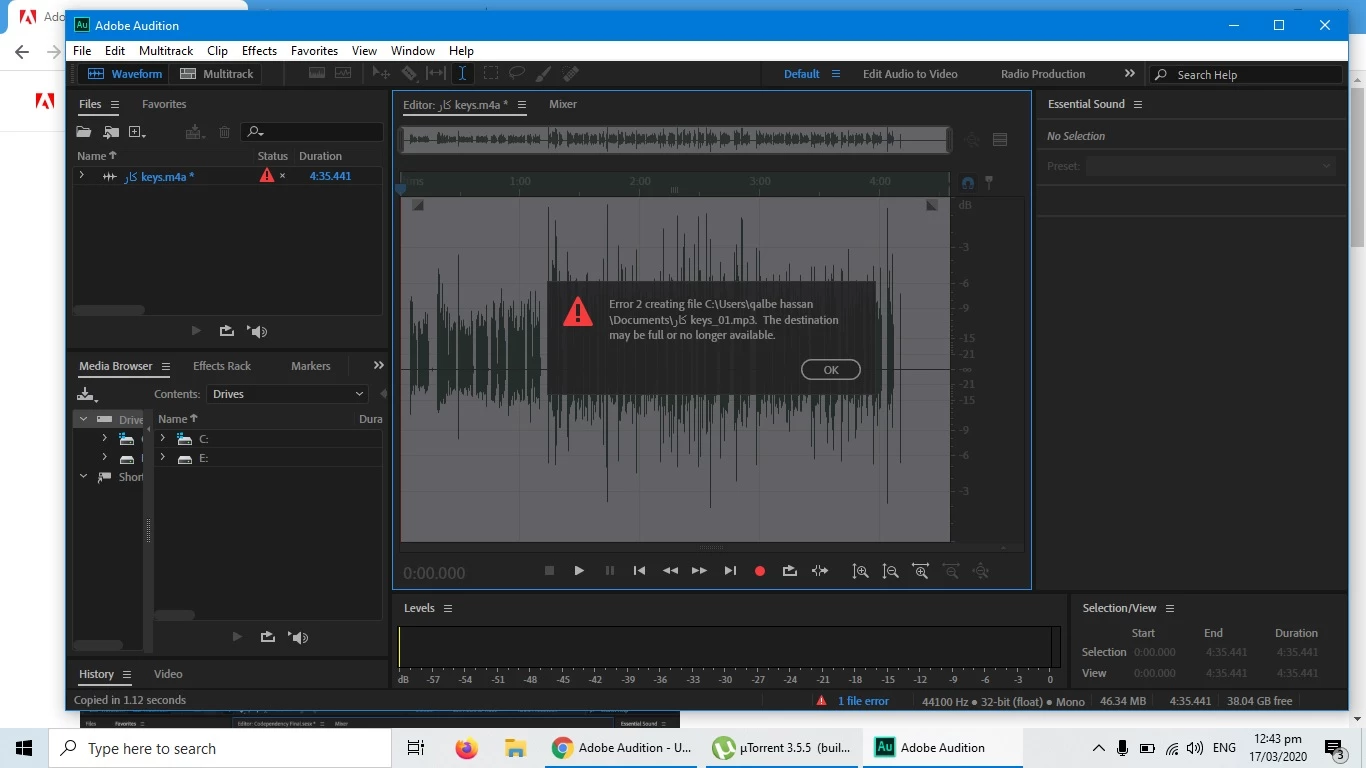The width and height of the screenshot is (1366, 768).
Task: Toggle Show Spectral Pitch Display
Action: click(343, 73)
